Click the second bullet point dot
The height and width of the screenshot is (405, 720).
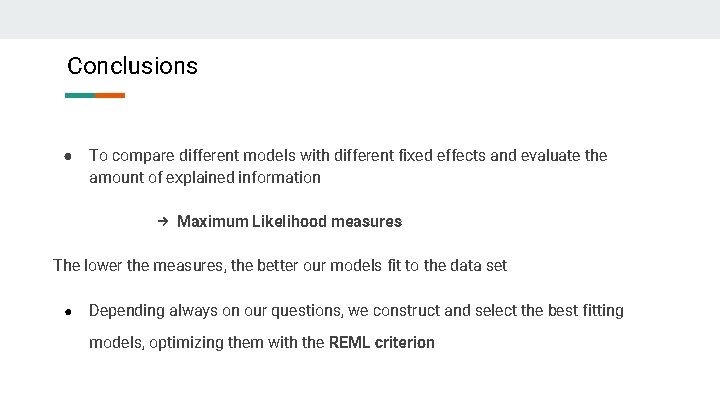[x=68, y=312]
